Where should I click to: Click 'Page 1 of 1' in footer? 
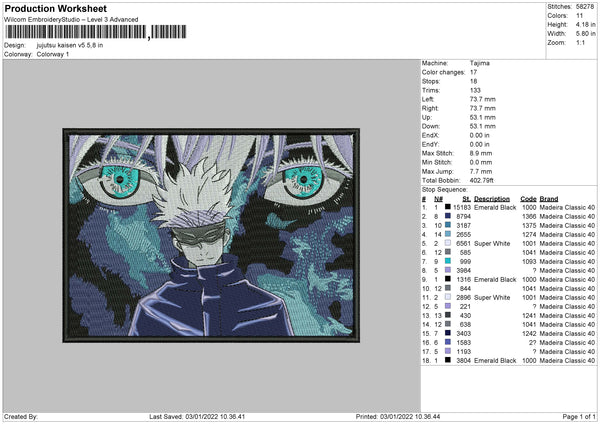579,416
